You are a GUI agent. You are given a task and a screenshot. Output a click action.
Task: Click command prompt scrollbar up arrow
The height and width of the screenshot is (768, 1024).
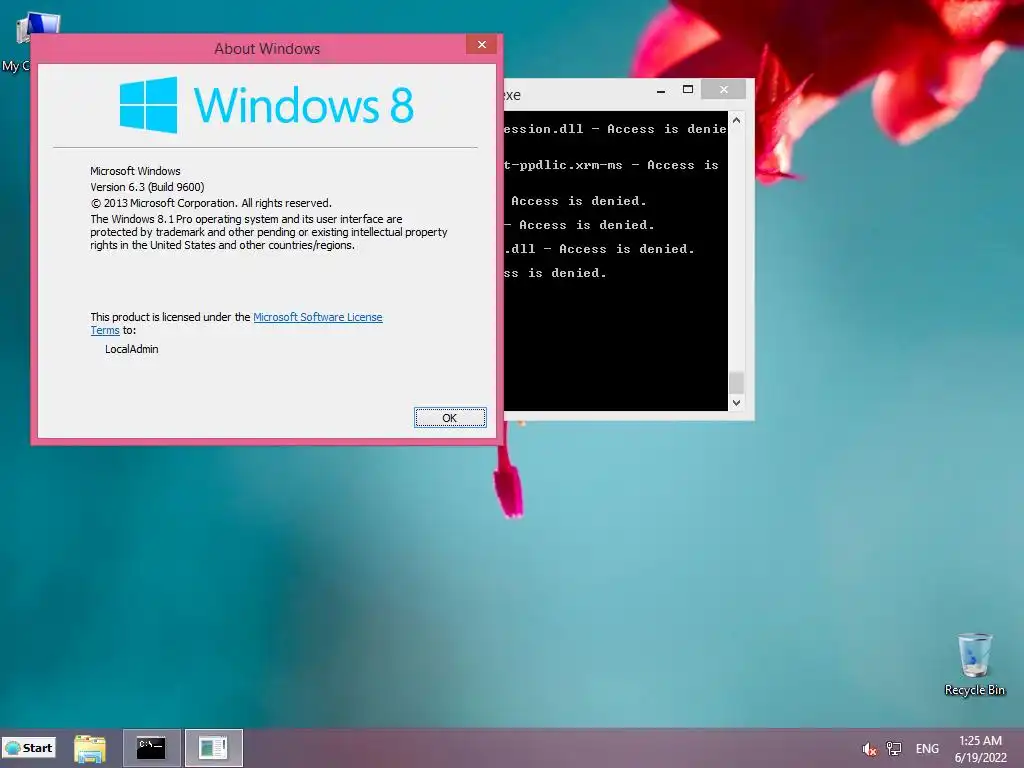pos(736,120)
